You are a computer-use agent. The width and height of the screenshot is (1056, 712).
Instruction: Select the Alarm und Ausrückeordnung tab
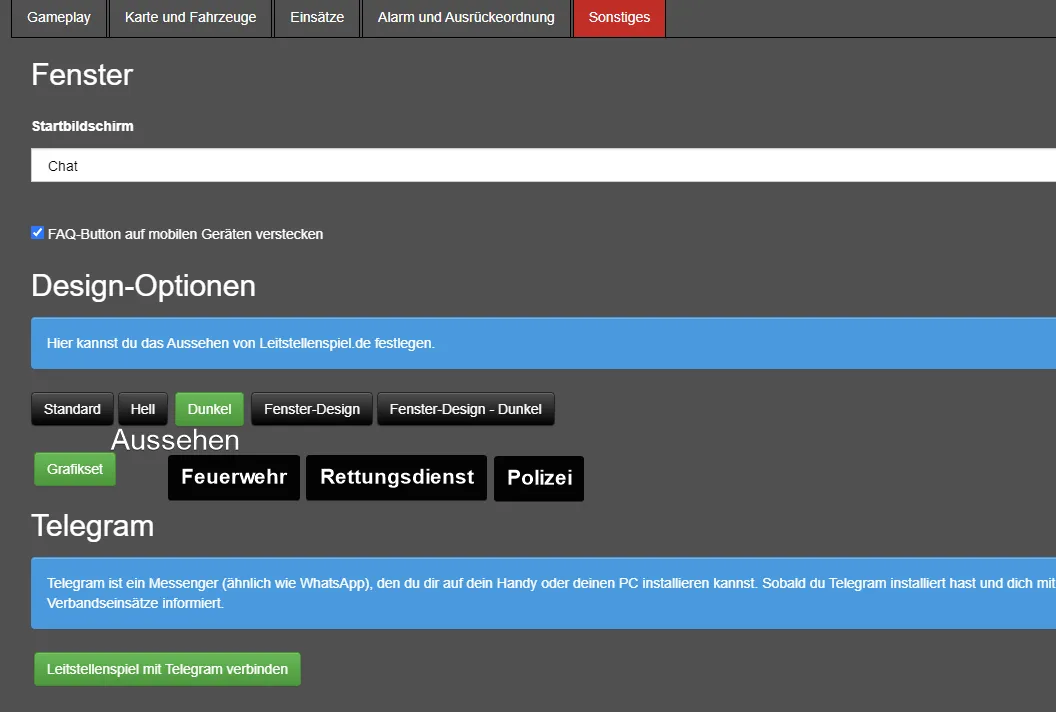tap(466, 18)
